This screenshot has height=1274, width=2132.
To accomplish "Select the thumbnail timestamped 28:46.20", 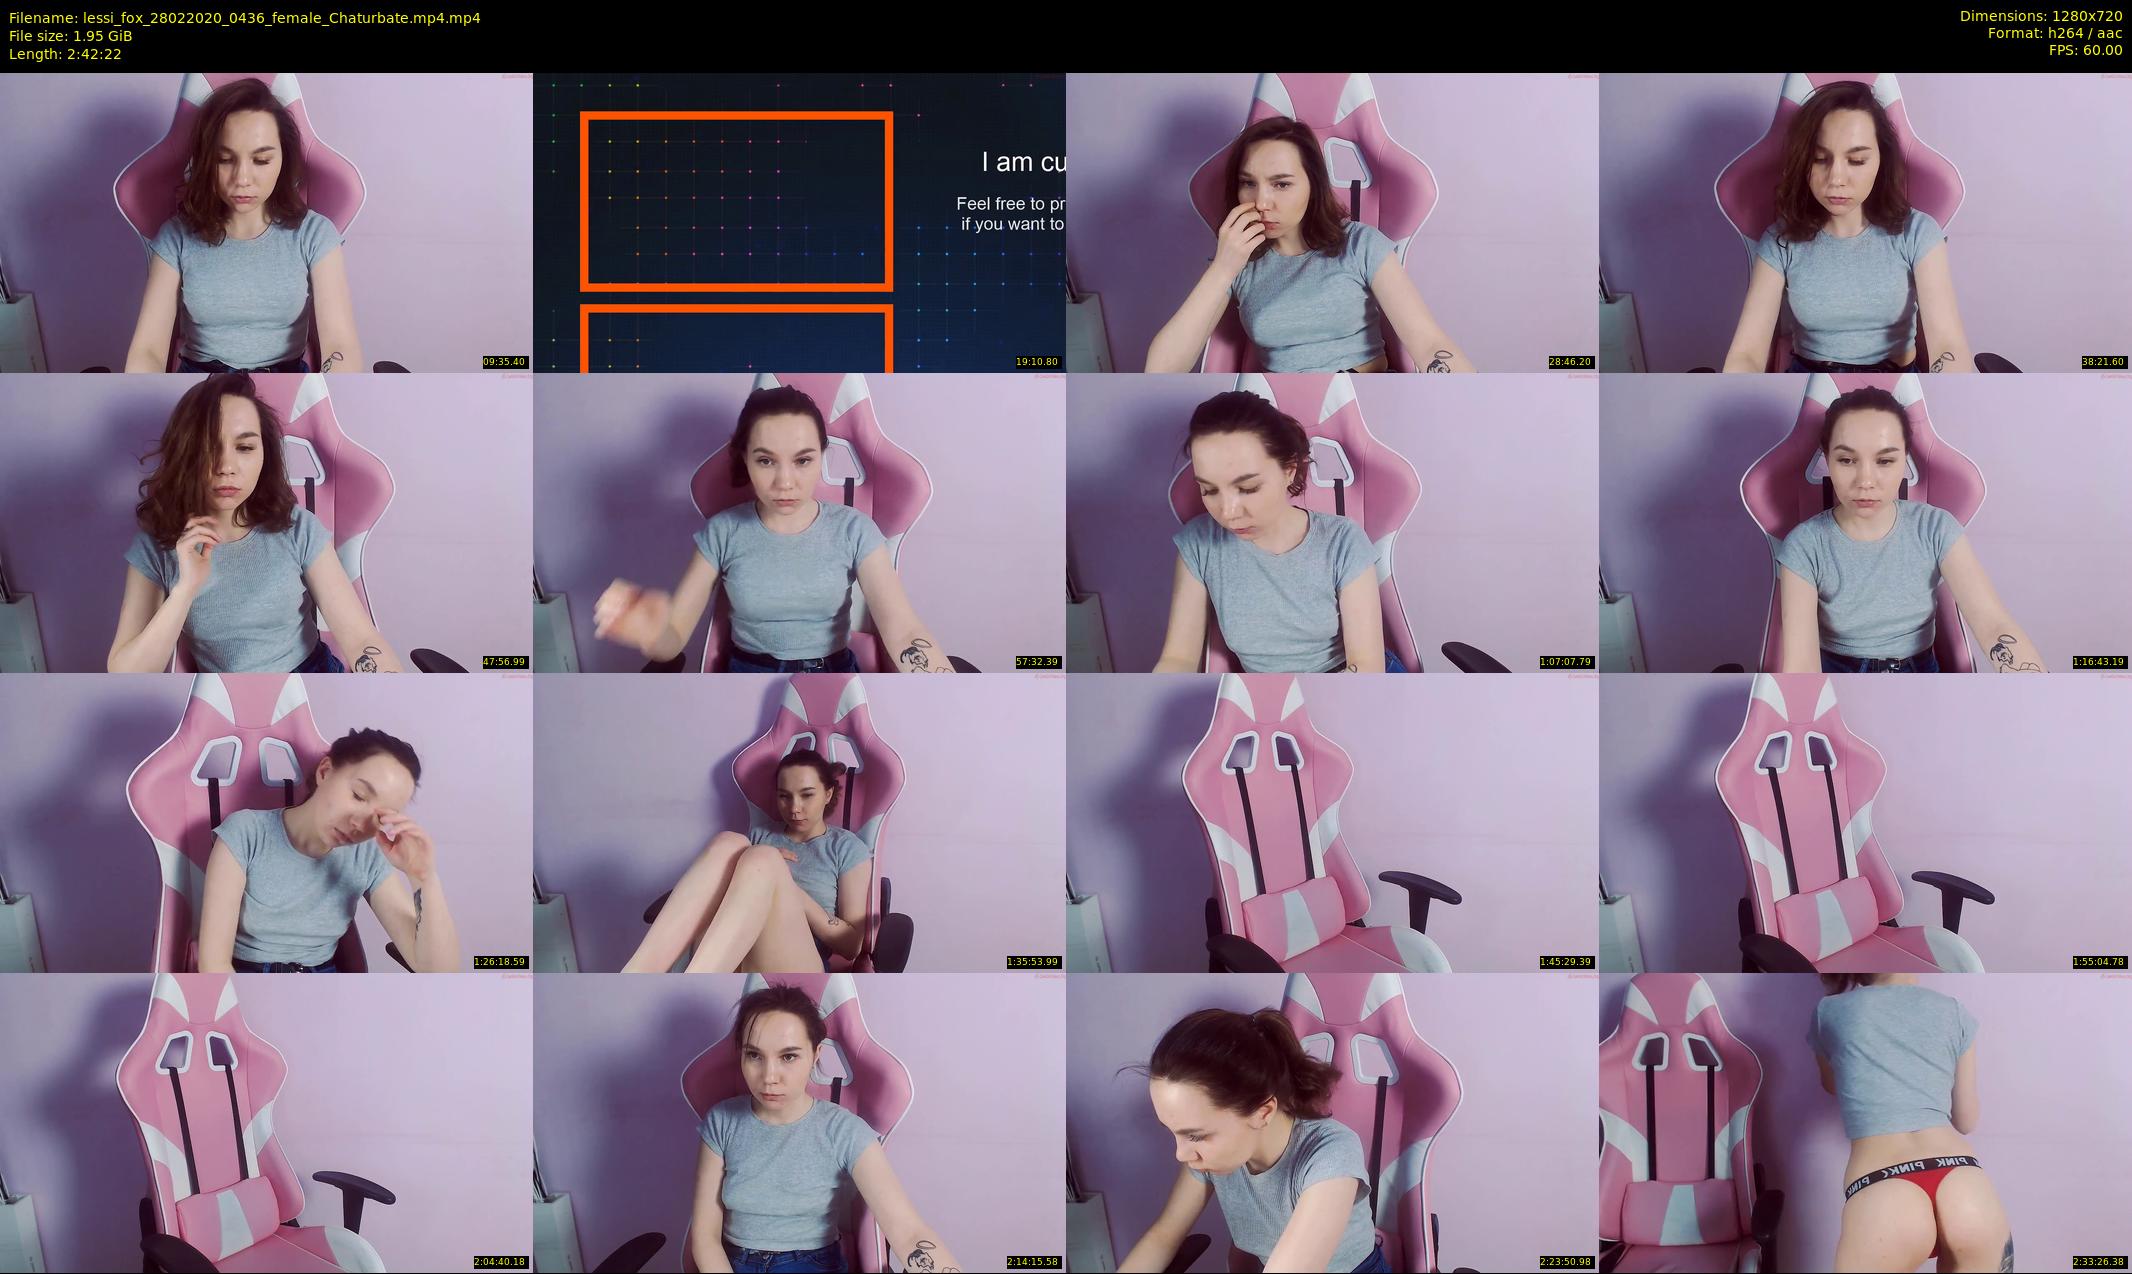I will coord(1332,222).
